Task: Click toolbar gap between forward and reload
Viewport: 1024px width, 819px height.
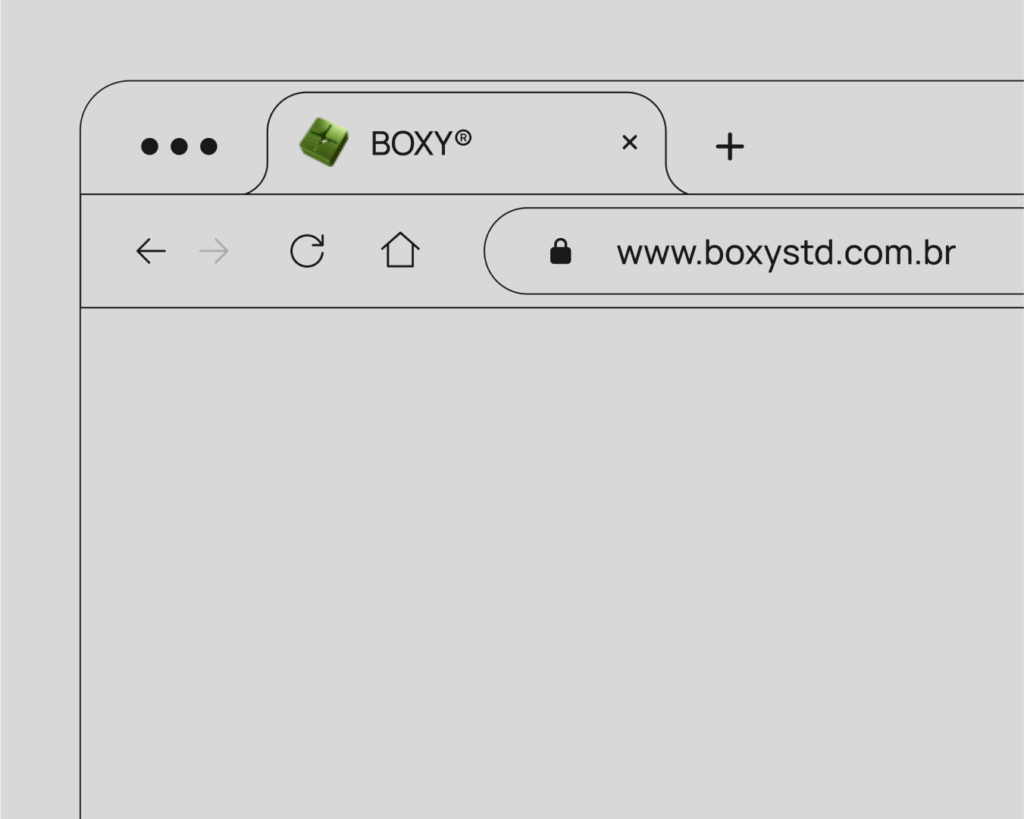Action: click(259, 251)
